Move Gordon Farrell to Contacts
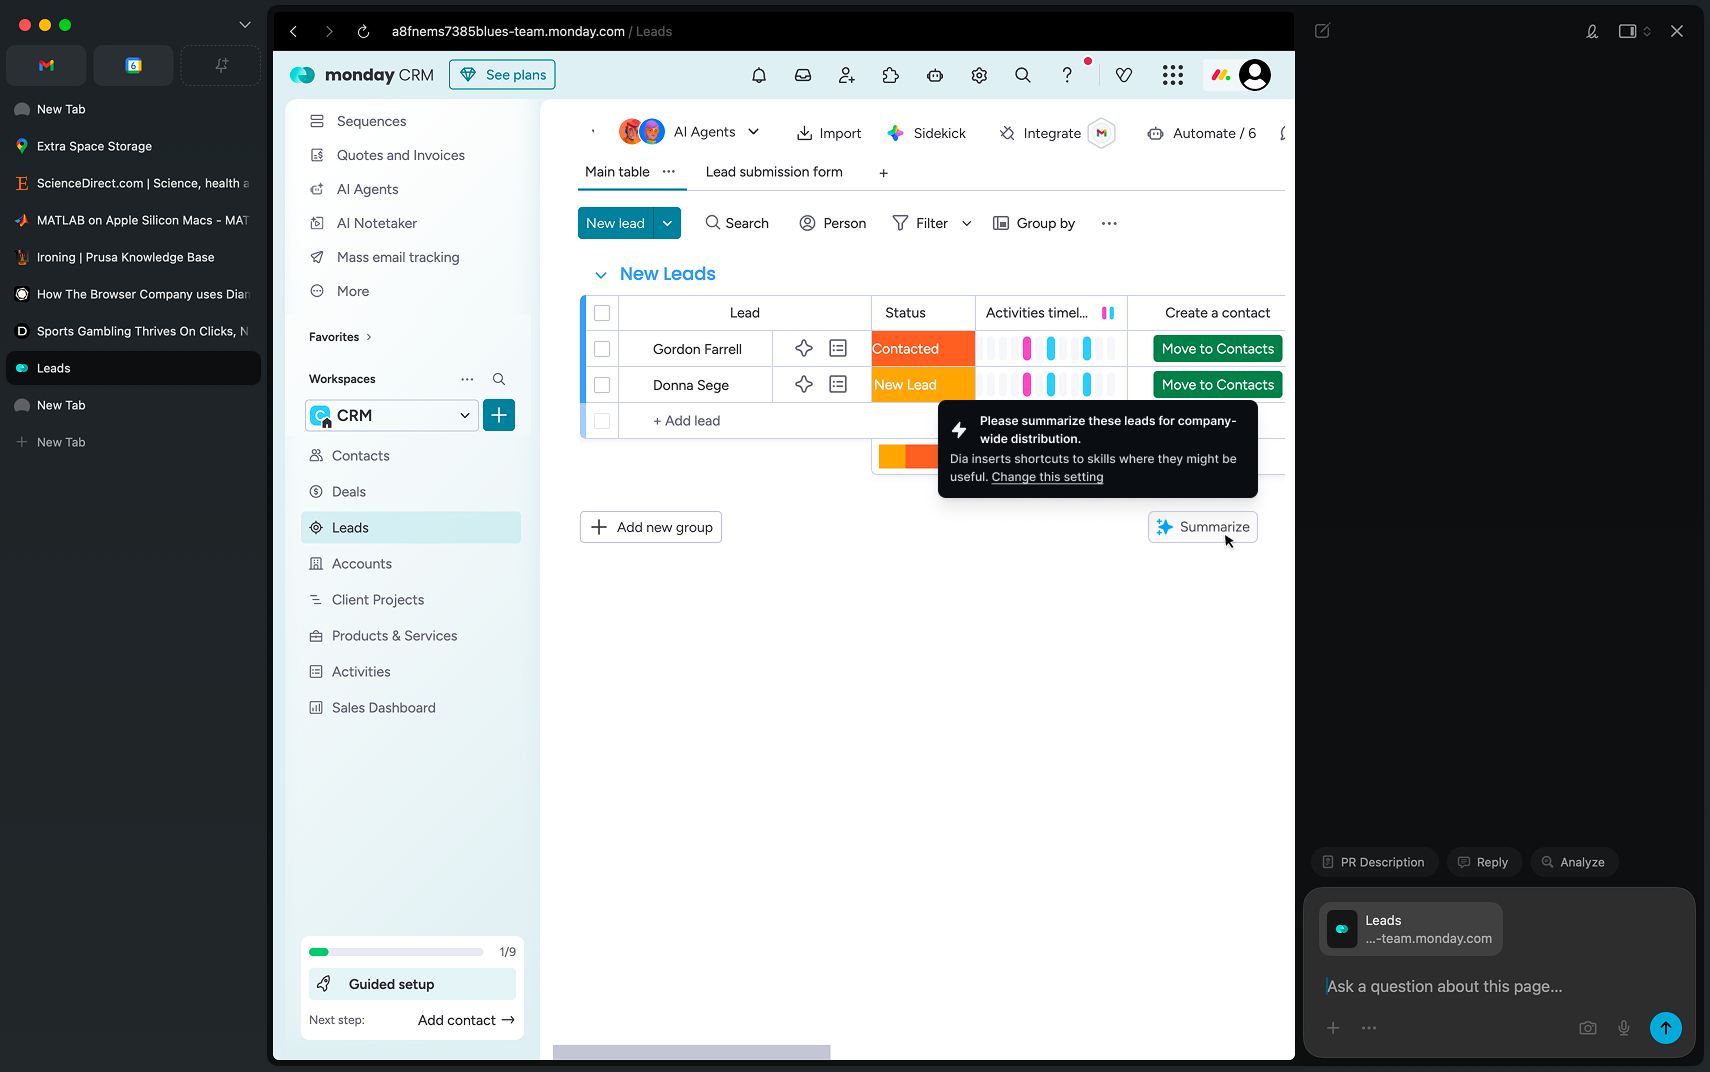The width and height of the screenshot is (1710, 1072). (1217, 349)
